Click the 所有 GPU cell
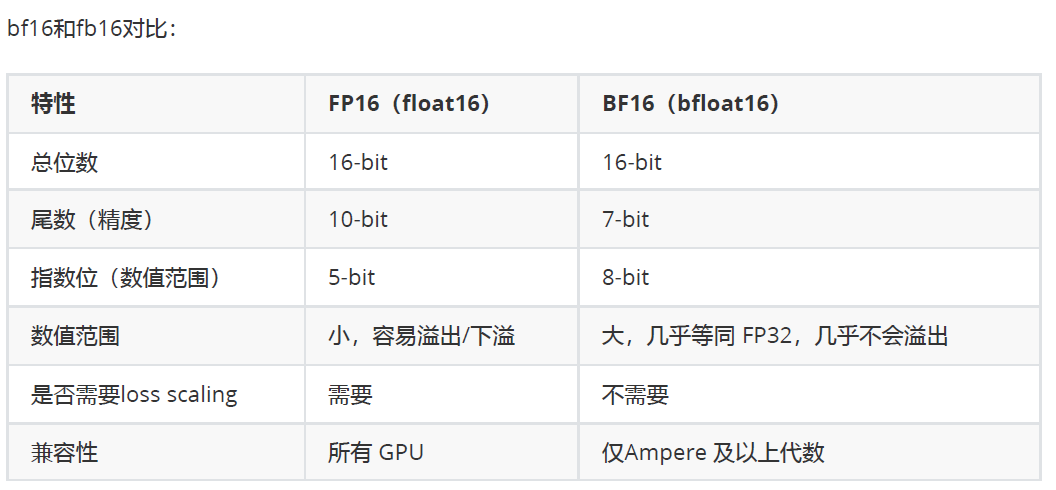Image resolution: width=1056 pixels, height=490 pixels. click(x=442, y=452)
